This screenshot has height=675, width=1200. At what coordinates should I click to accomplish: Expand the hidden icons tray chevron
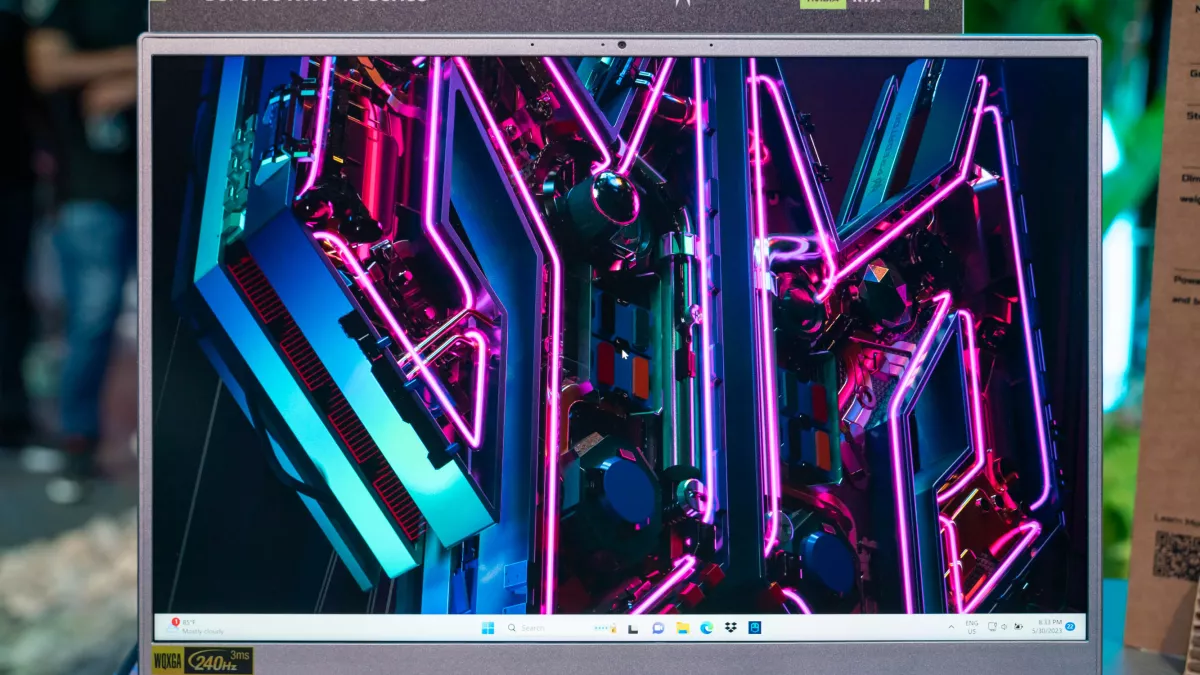[951, 627]
